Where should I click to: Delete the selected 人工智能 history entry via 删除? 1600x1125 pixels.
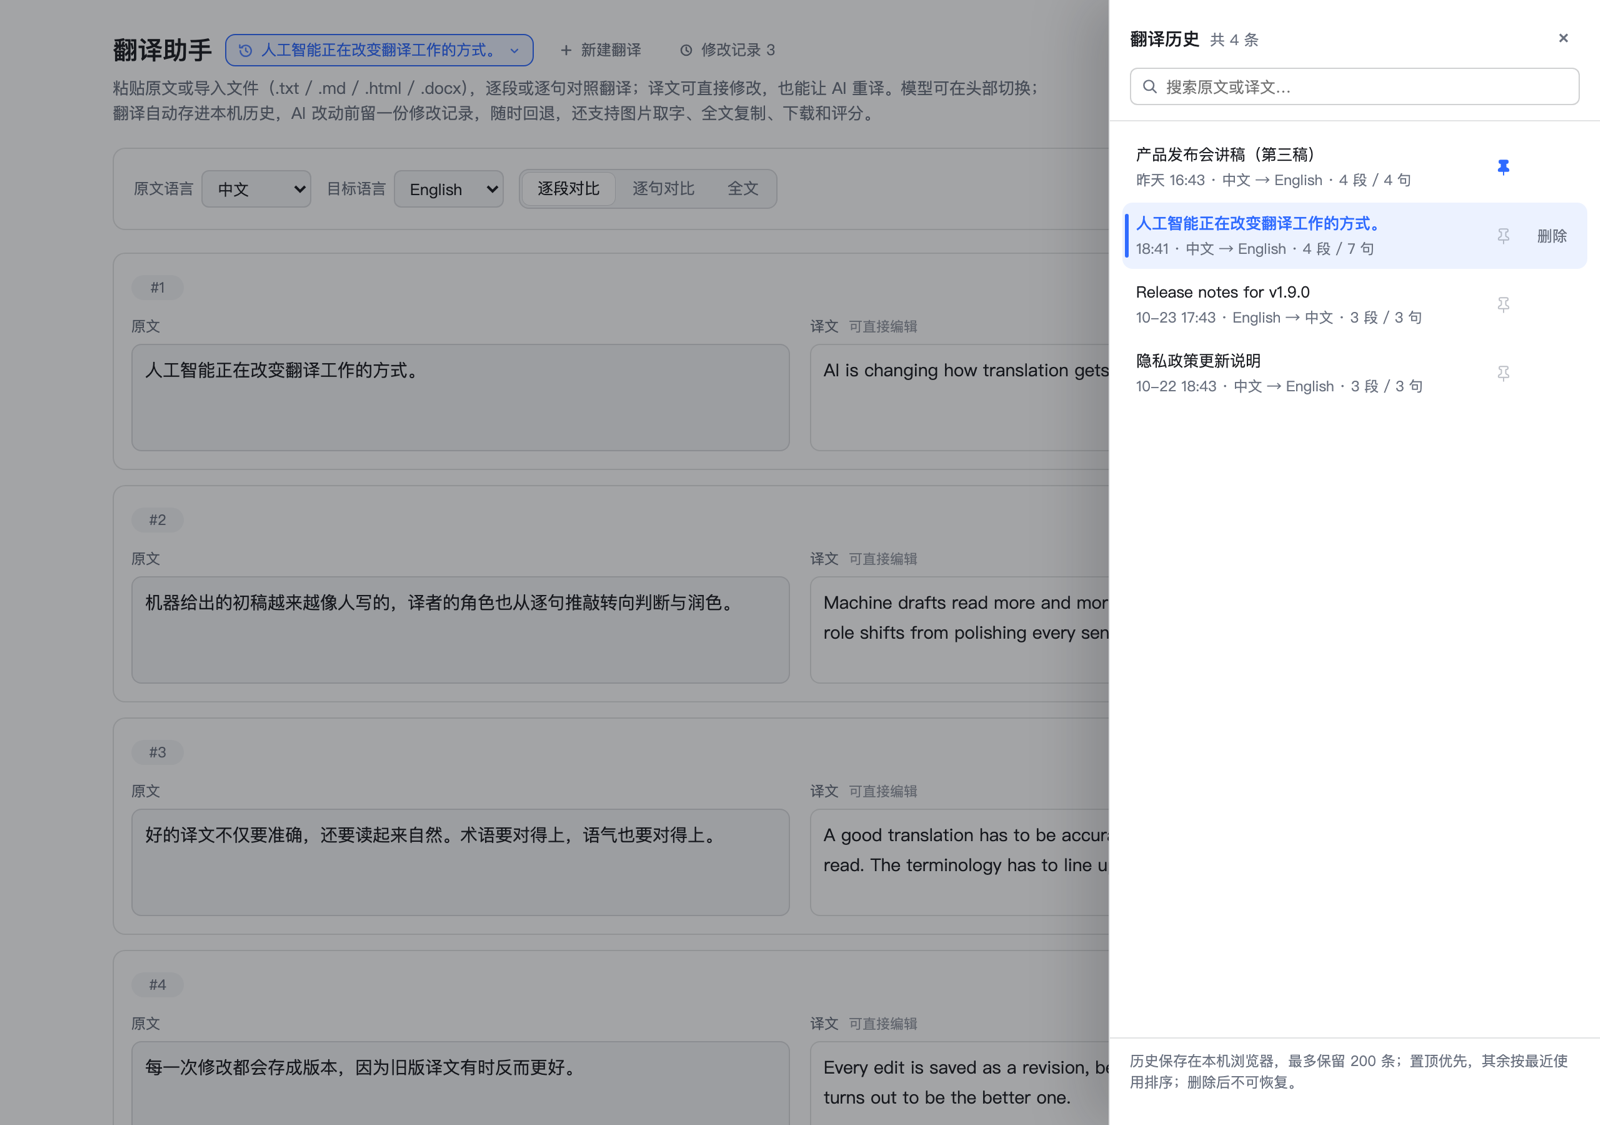point(1551,236)
